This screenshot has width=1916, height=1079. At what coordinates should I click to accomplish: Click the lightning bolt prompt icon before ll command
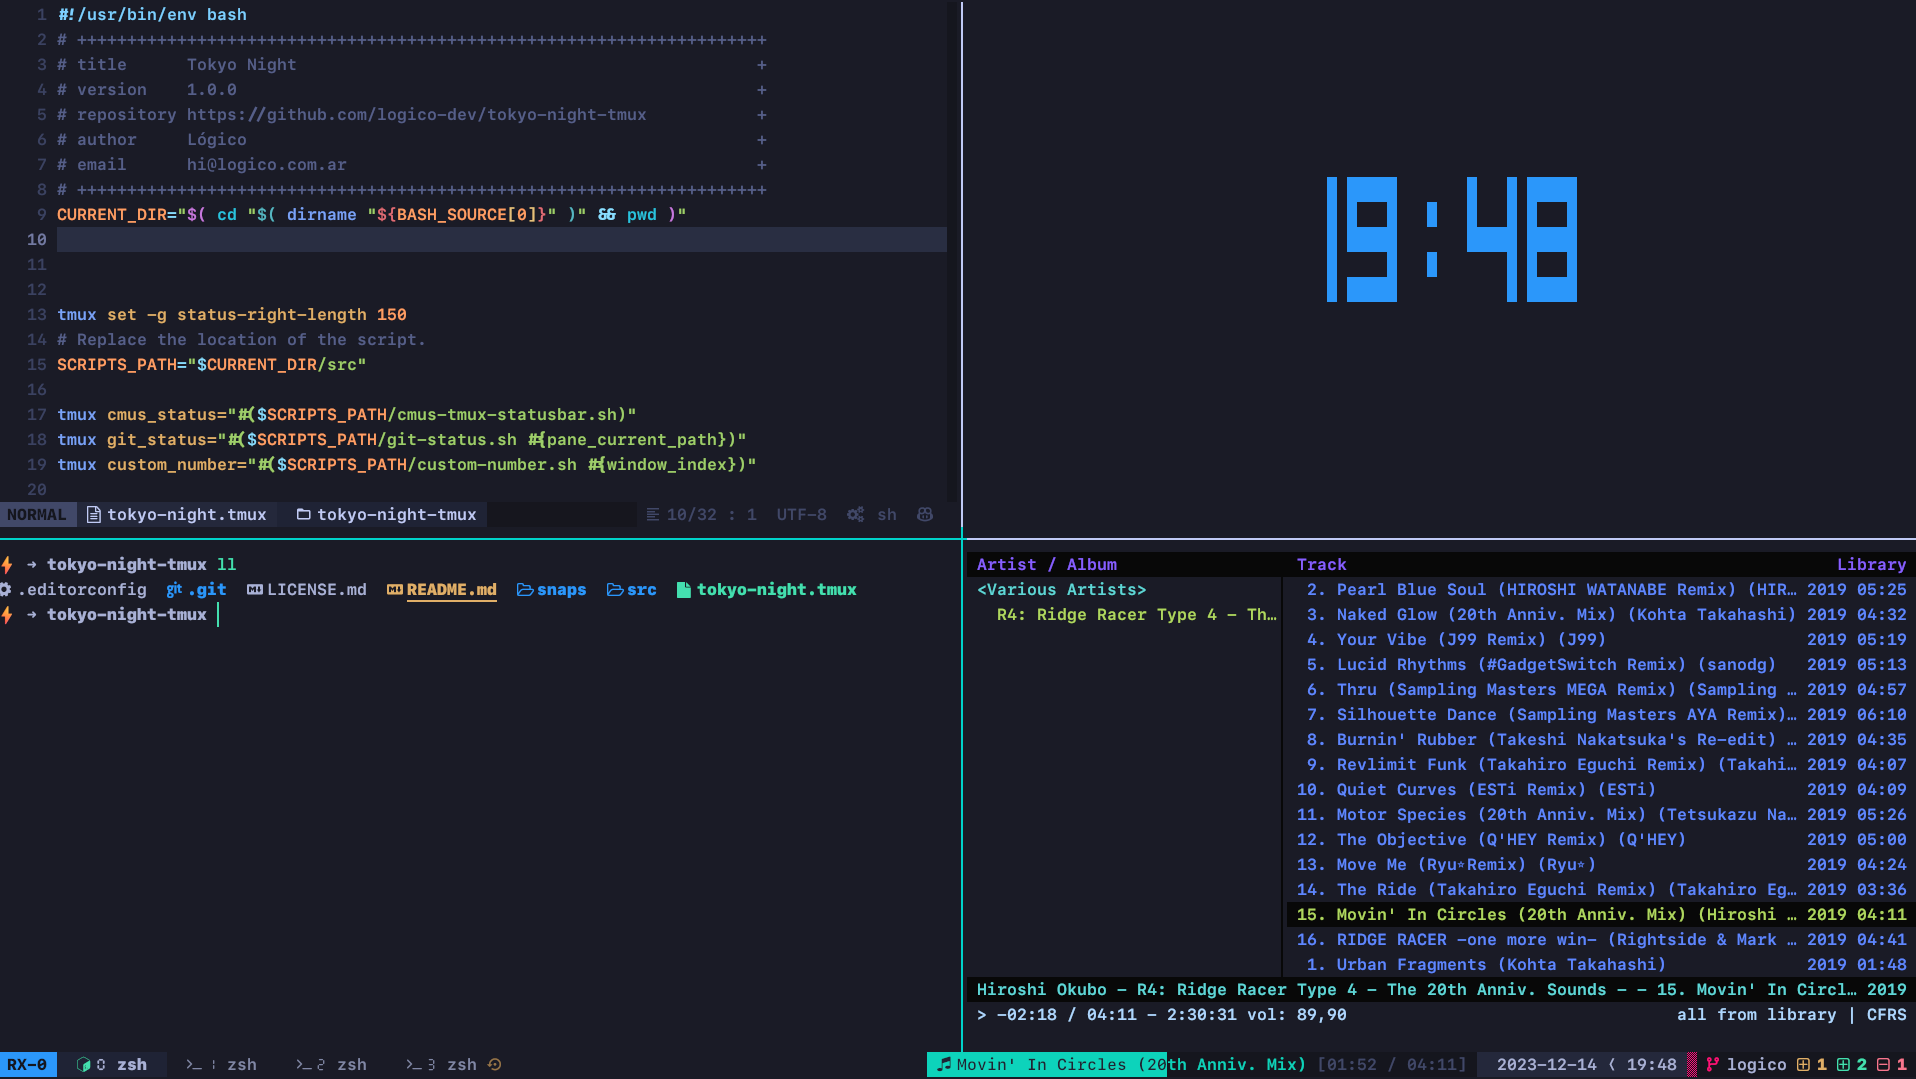[8, 565]
